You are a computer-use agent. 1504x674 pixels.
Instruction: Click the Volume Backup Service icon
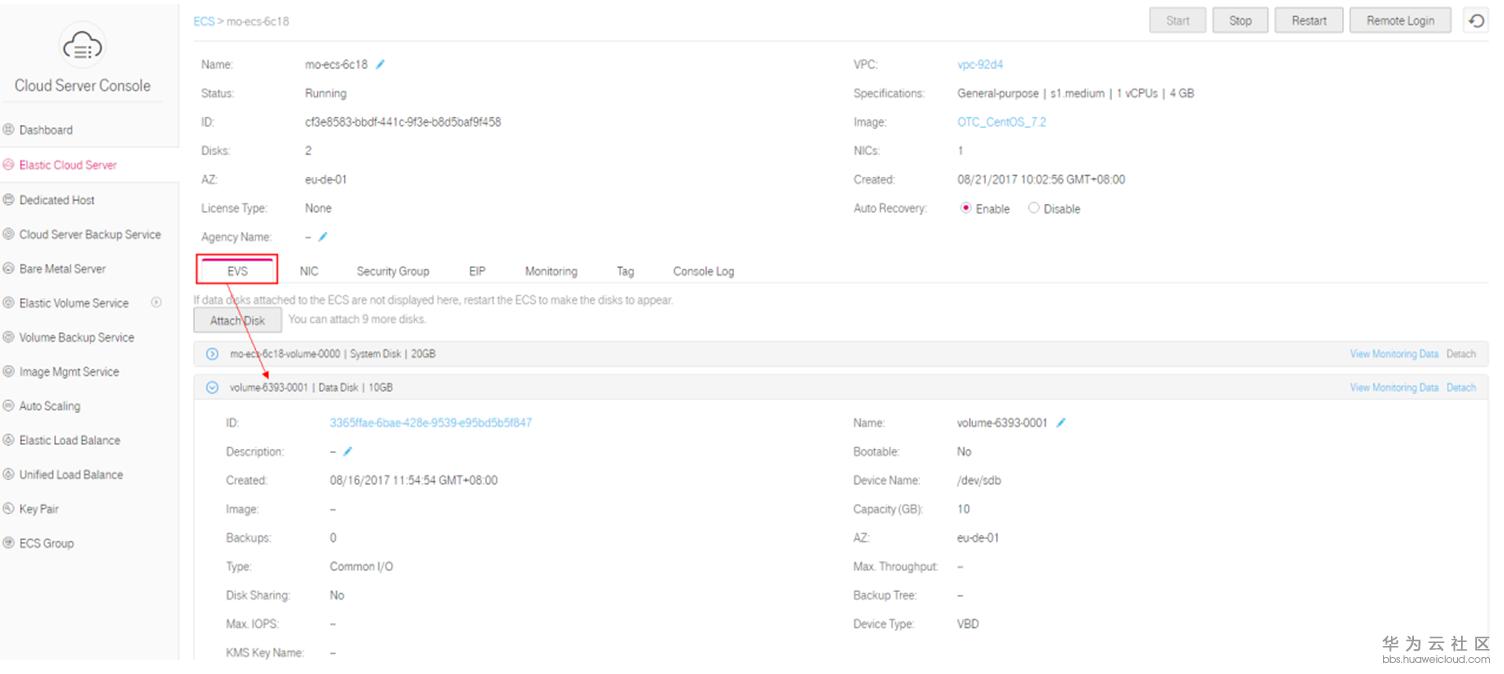[x=9, y=337]
